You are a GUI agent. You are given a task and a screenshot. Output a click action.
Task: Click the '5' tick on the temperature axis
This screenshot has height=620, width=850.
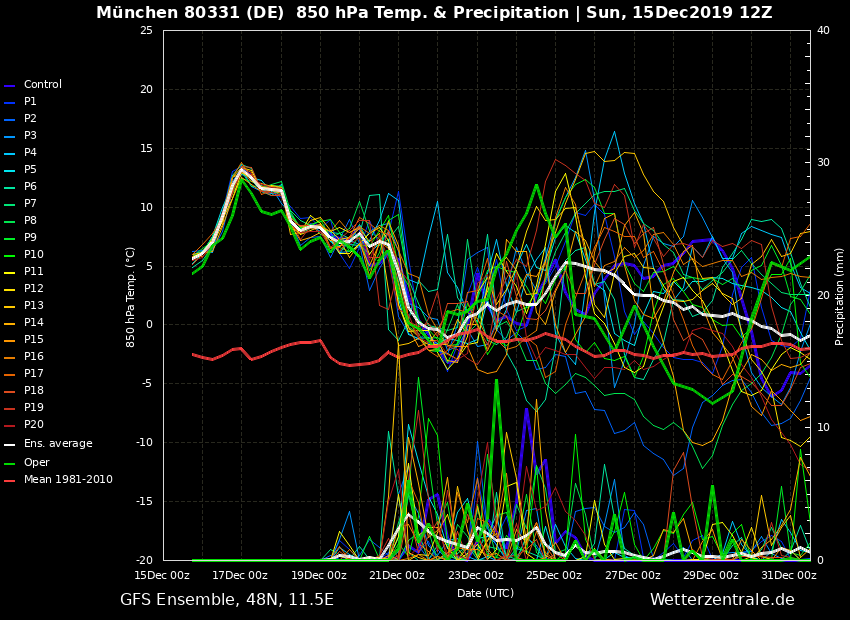click(x=150, y=266)
